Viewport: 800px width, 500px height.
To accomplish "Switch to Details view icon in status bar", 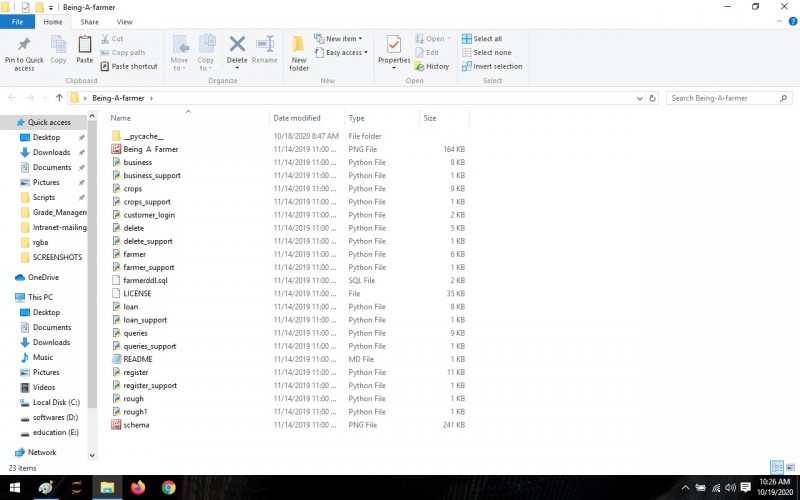I will (x=777, y=467).
